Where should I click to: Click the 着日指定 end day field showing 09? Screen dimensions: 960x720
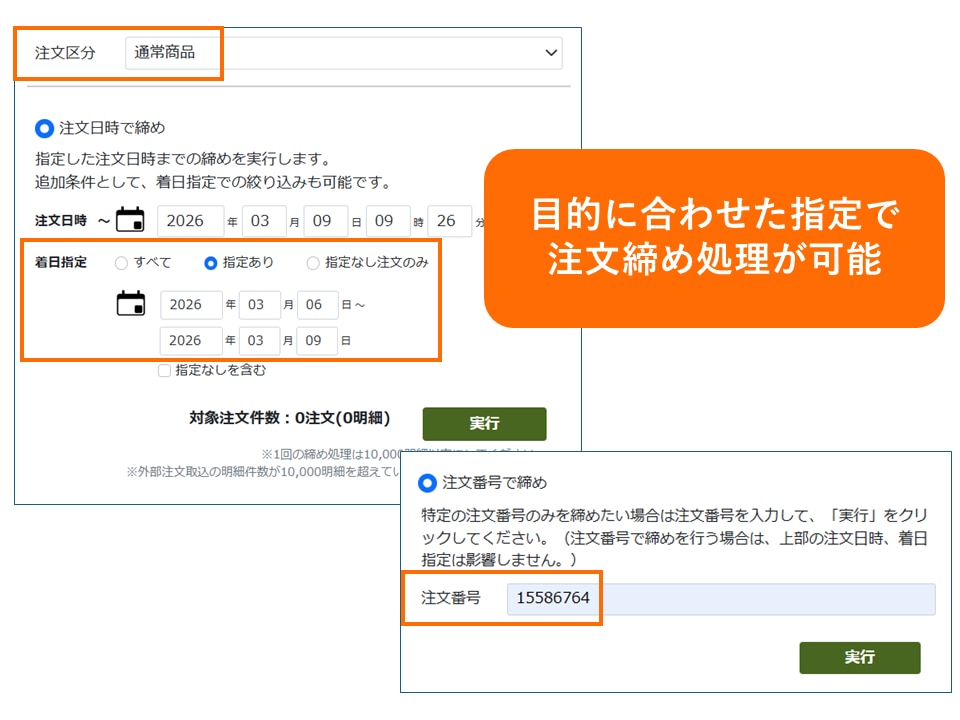click(x=318, y=340)
